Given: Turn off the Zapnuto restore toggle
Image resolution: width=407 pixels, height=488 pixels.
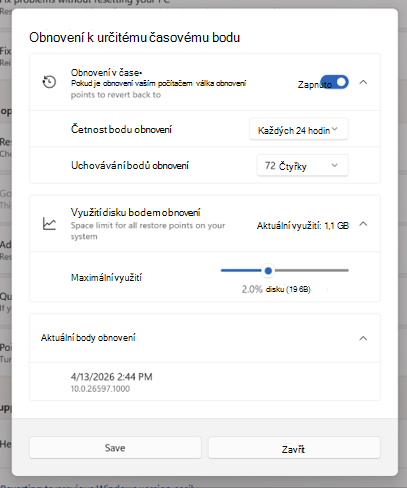Looking at the screenshot, I should tap(334, 82).
